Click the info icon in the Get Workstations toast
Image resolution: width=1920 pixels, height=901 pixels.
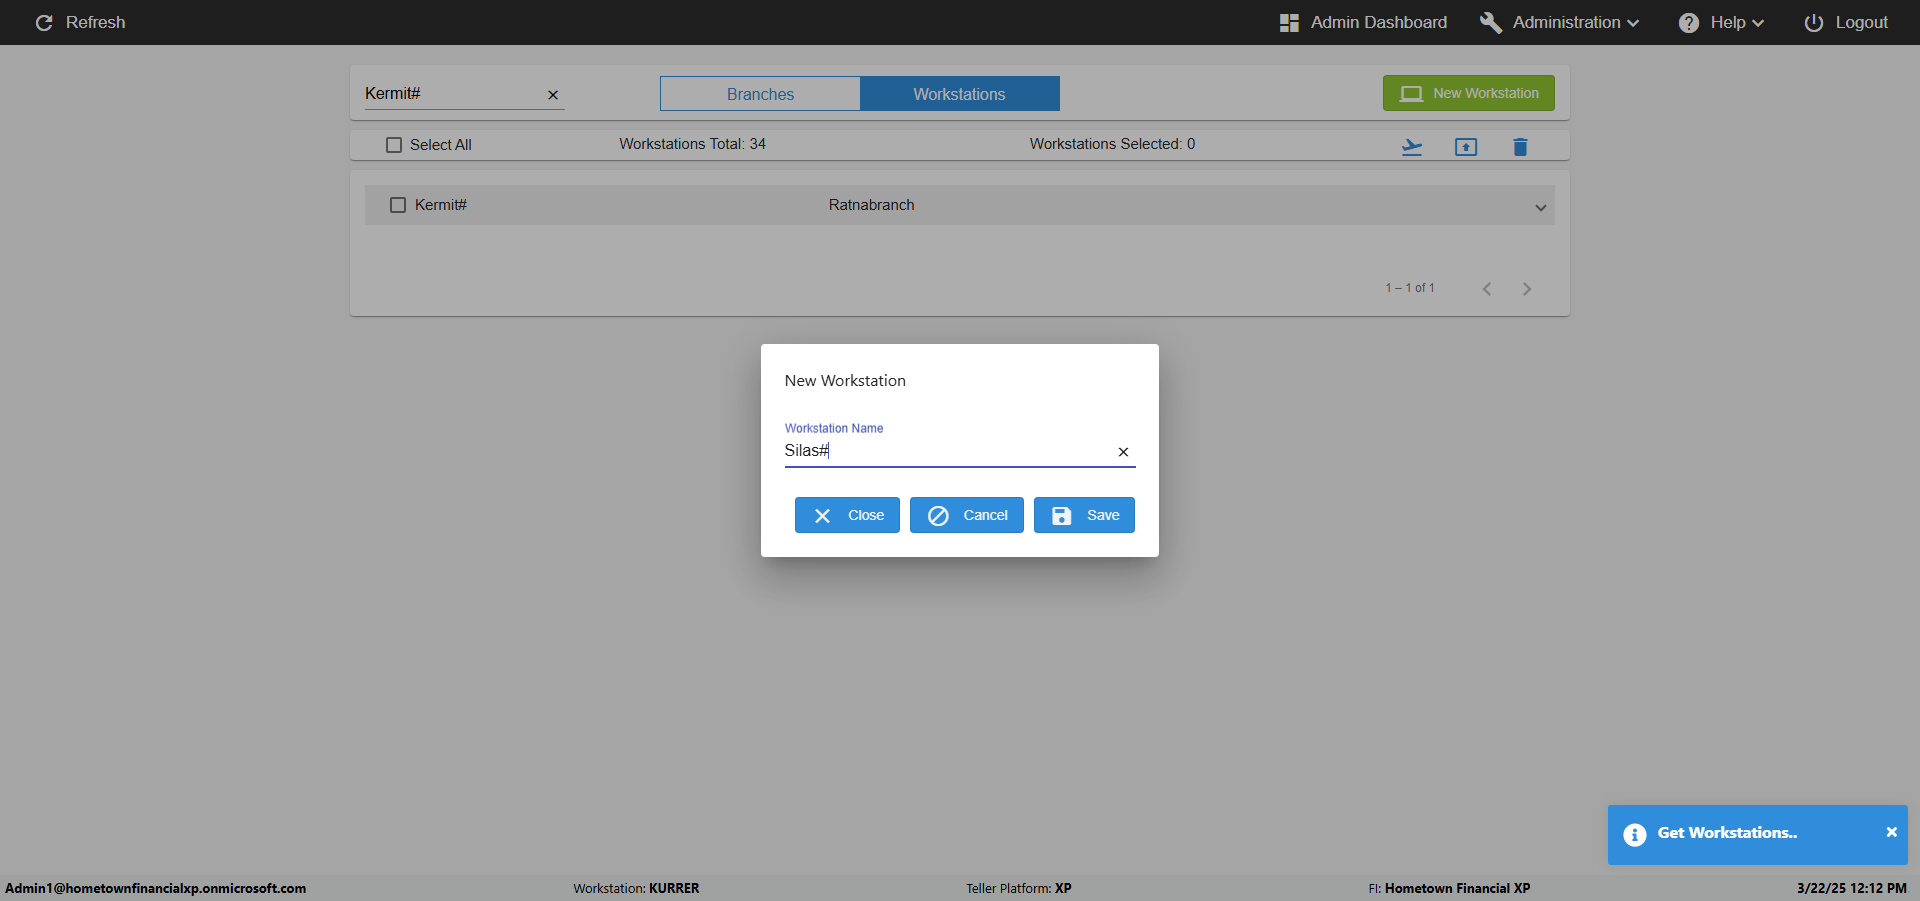point(1635,835)
